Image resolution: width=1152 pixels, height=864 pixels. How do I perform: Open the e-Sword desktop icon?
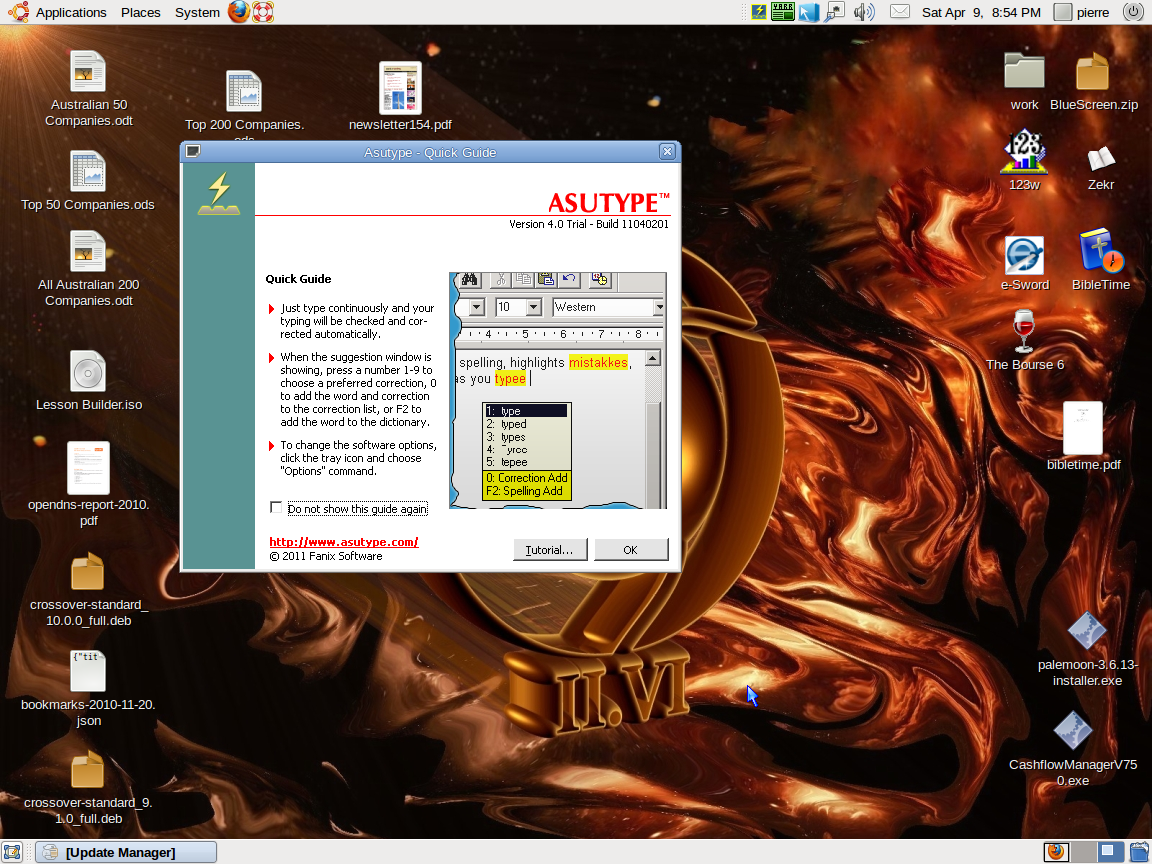(x=1023, y=254)
